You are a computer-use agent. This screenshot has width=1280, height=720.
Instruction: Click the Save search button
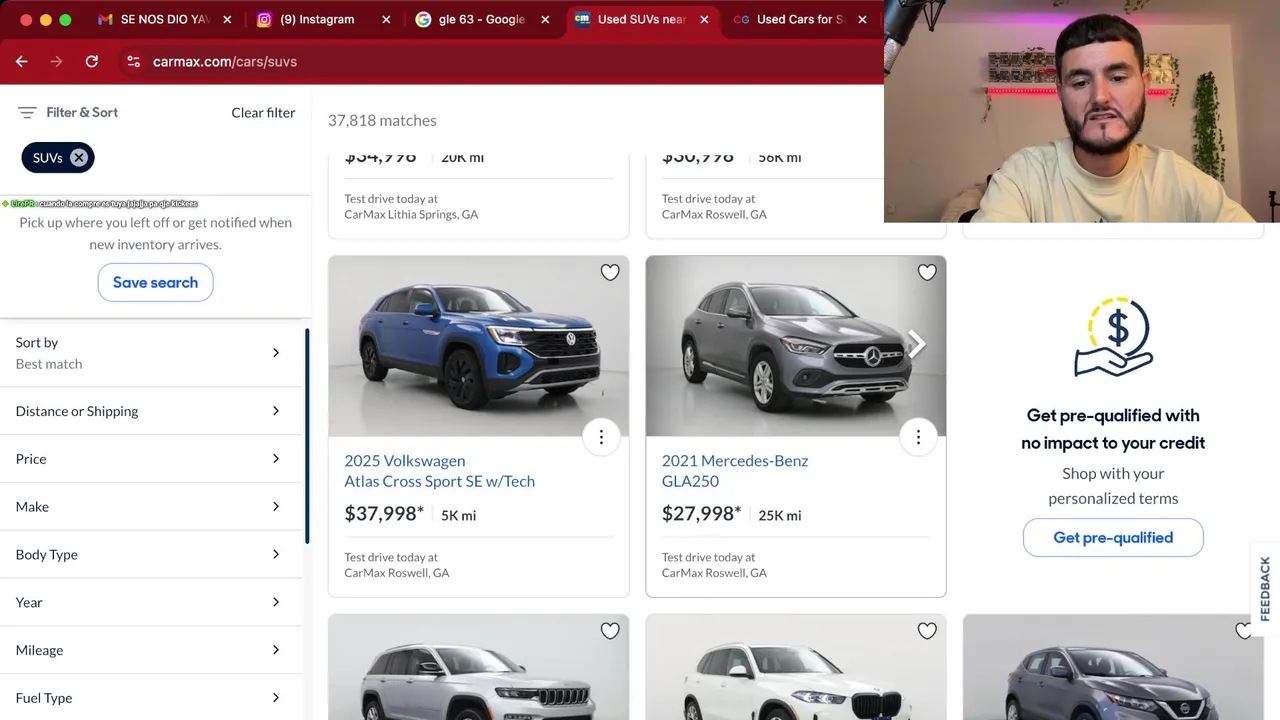coord(155,282)
